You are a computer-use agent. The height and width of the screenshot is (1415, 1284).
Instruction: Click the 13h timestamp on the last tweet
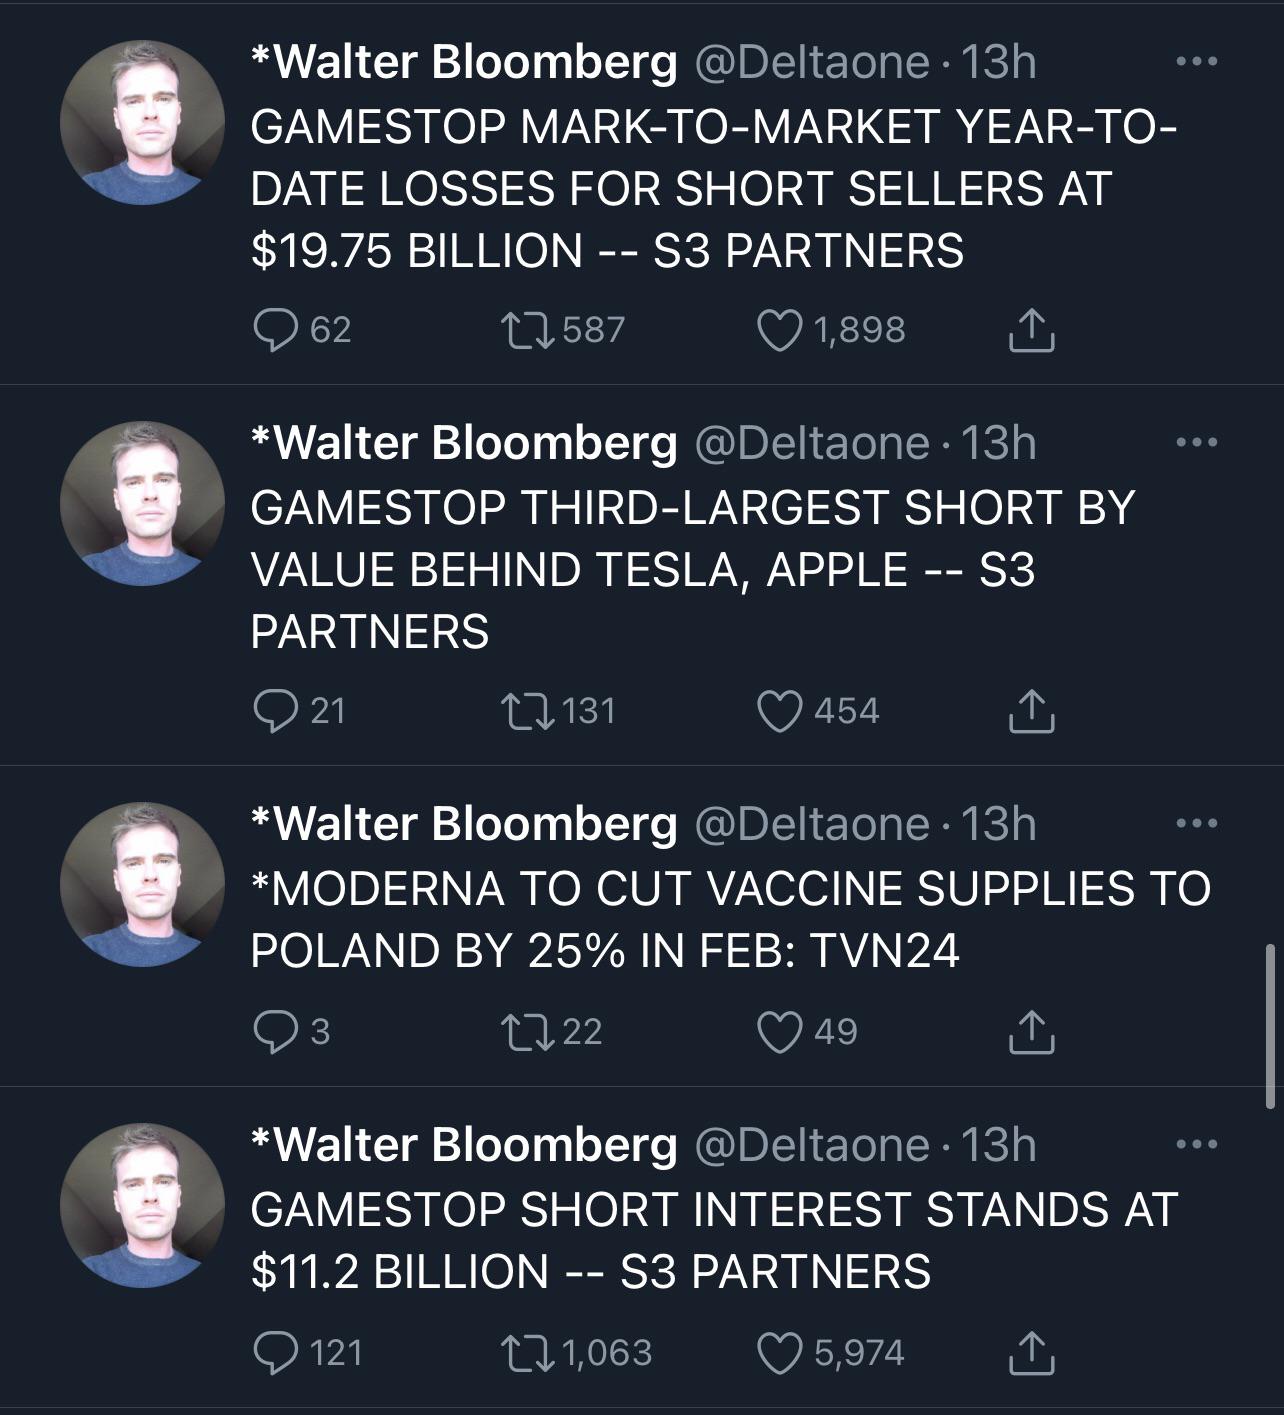coord(1000,1147)
